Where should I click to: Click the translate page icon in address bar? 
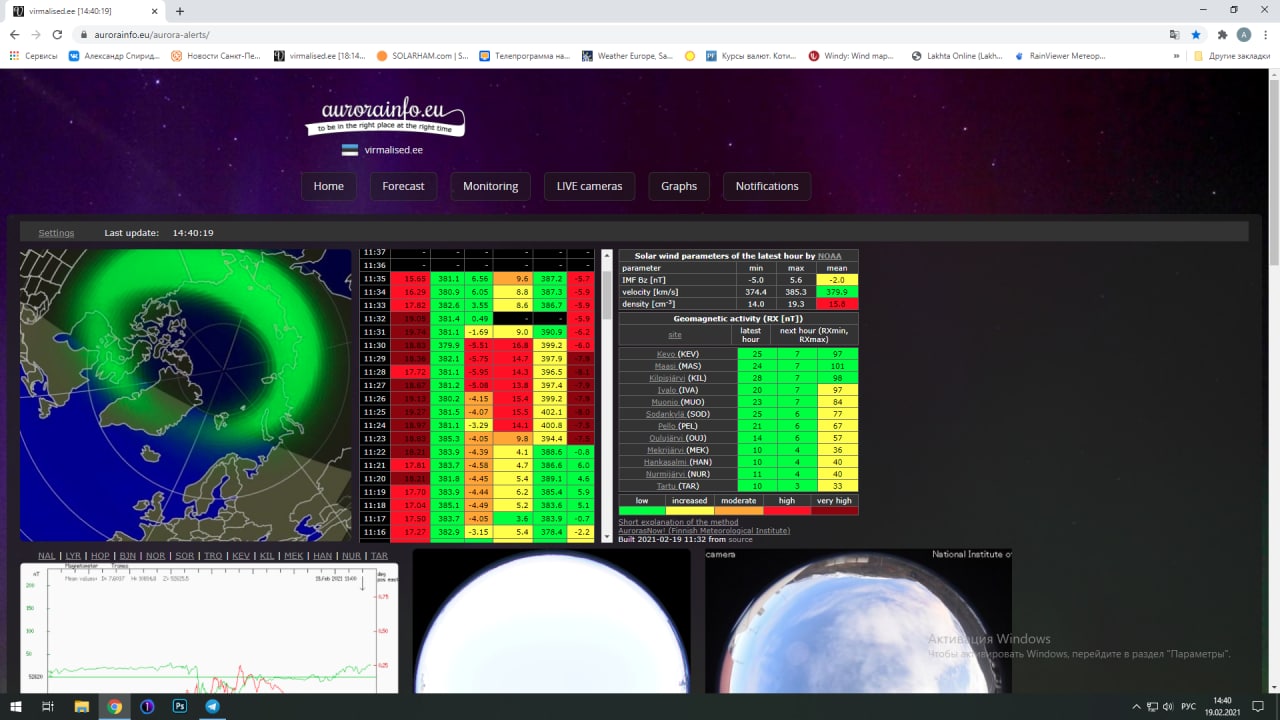(1174, 34)
